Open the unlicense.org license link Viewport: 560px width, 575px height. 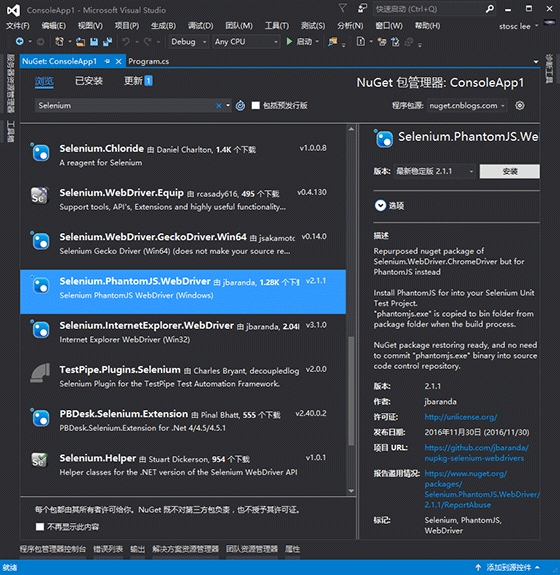coord(461,417)
